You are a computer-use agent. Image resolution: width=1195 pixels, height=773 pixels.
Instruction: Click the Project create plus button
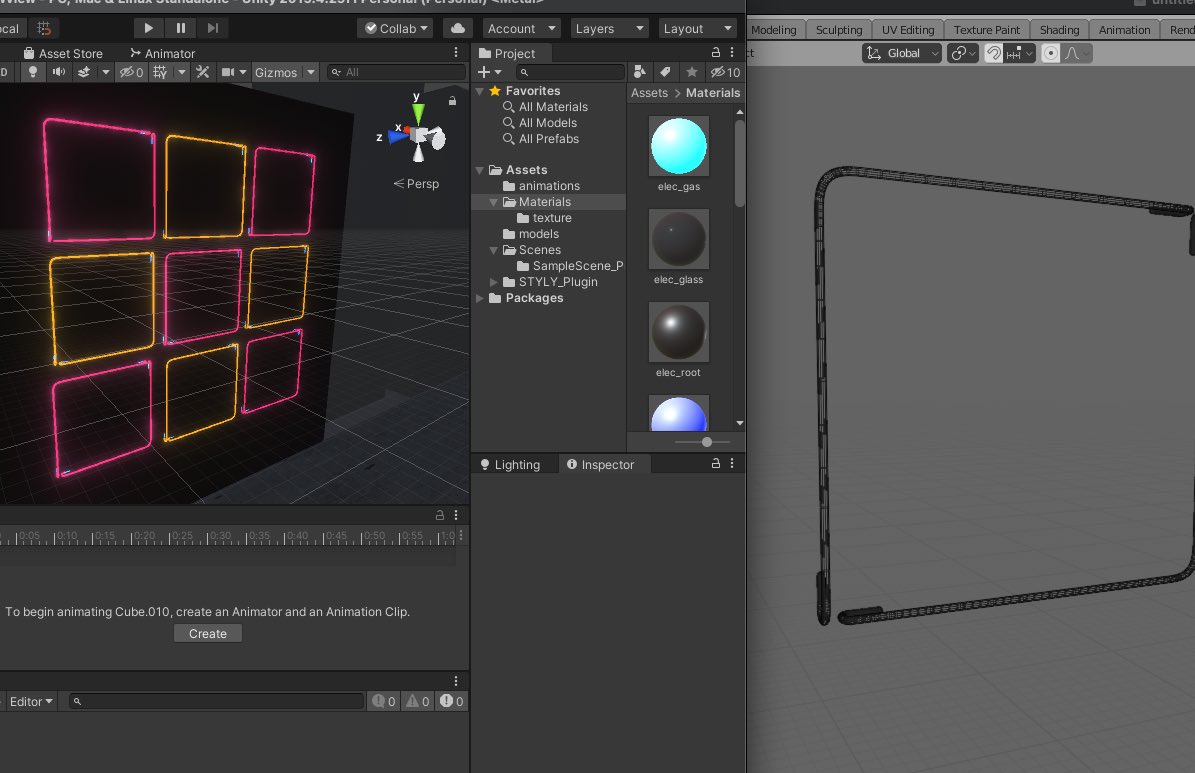[x=489, y=72]
